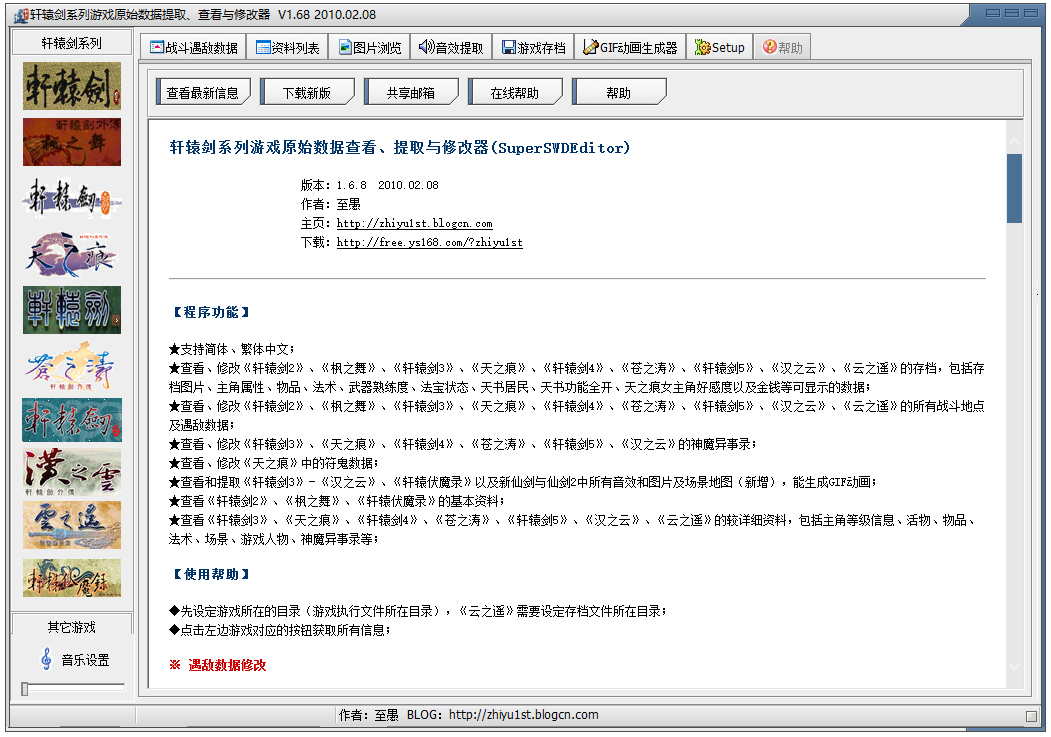This screenshot has height=737, width=1051.
Task: Open GIF动画生成器 tab
Action: pyautogui.click(x=630, y=48)
